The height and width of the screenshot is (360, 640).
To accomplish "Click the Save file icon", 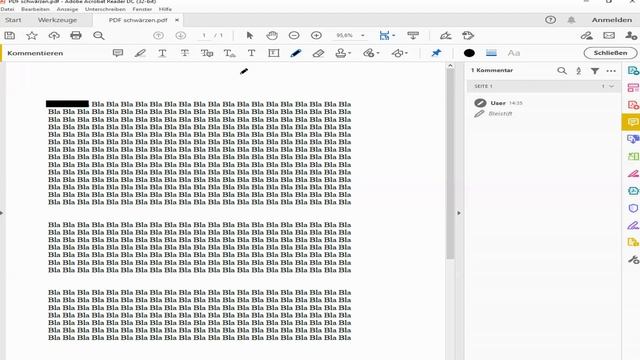I will tap(10, 36).
